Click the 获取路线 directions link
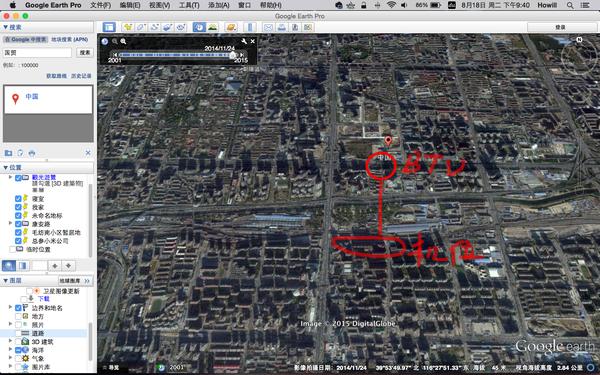 [x=56, y=76]
